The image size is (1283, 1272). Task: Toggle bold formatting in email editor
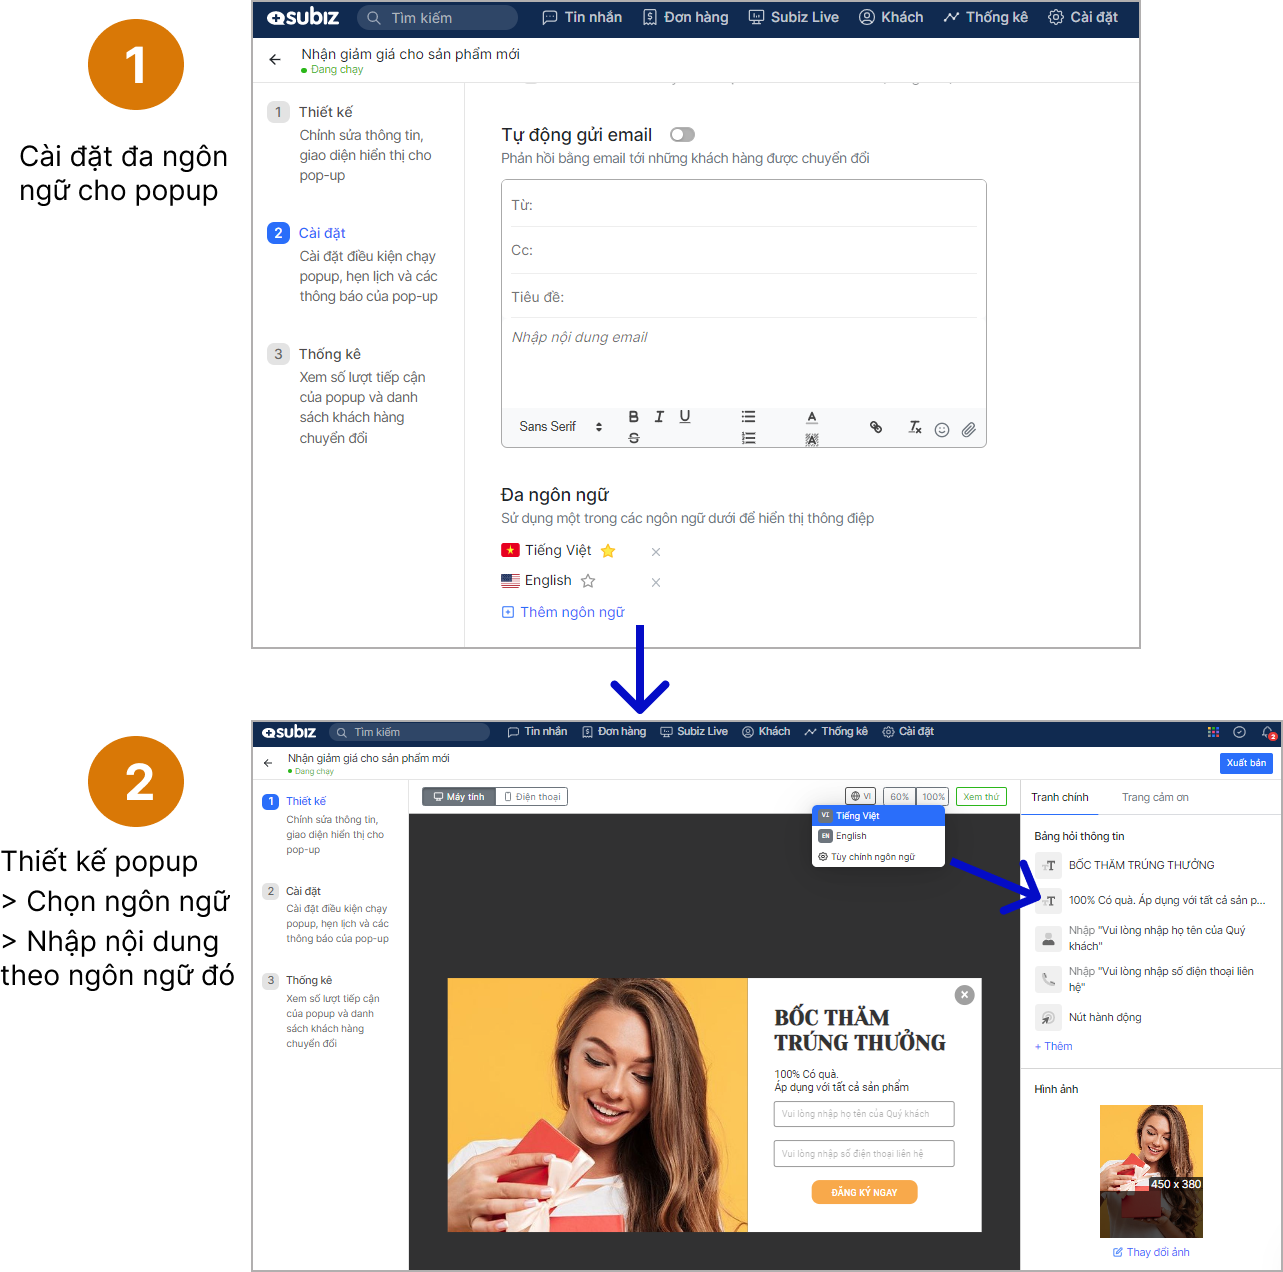coord(633,417)
